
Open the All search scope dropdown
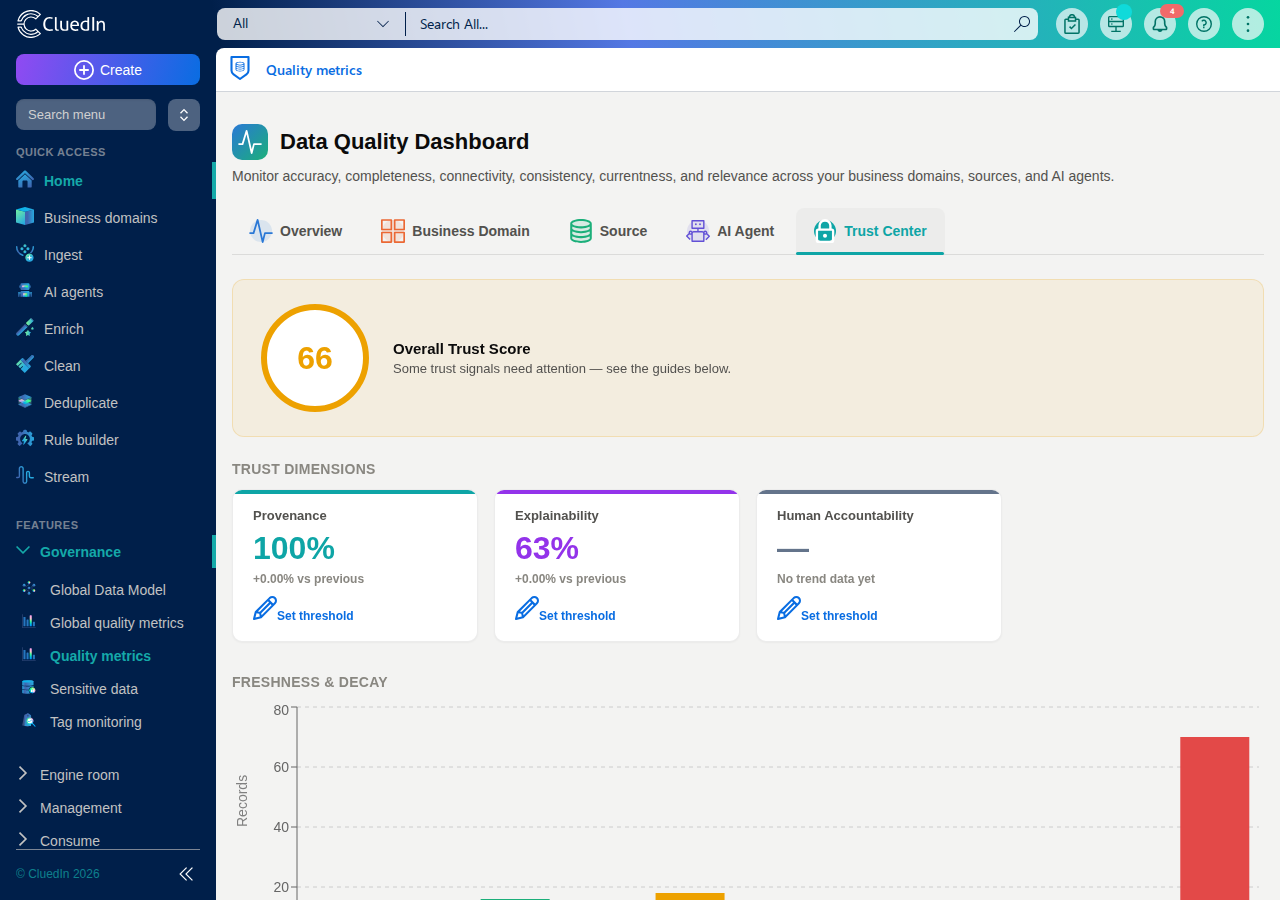coord(310,24)
